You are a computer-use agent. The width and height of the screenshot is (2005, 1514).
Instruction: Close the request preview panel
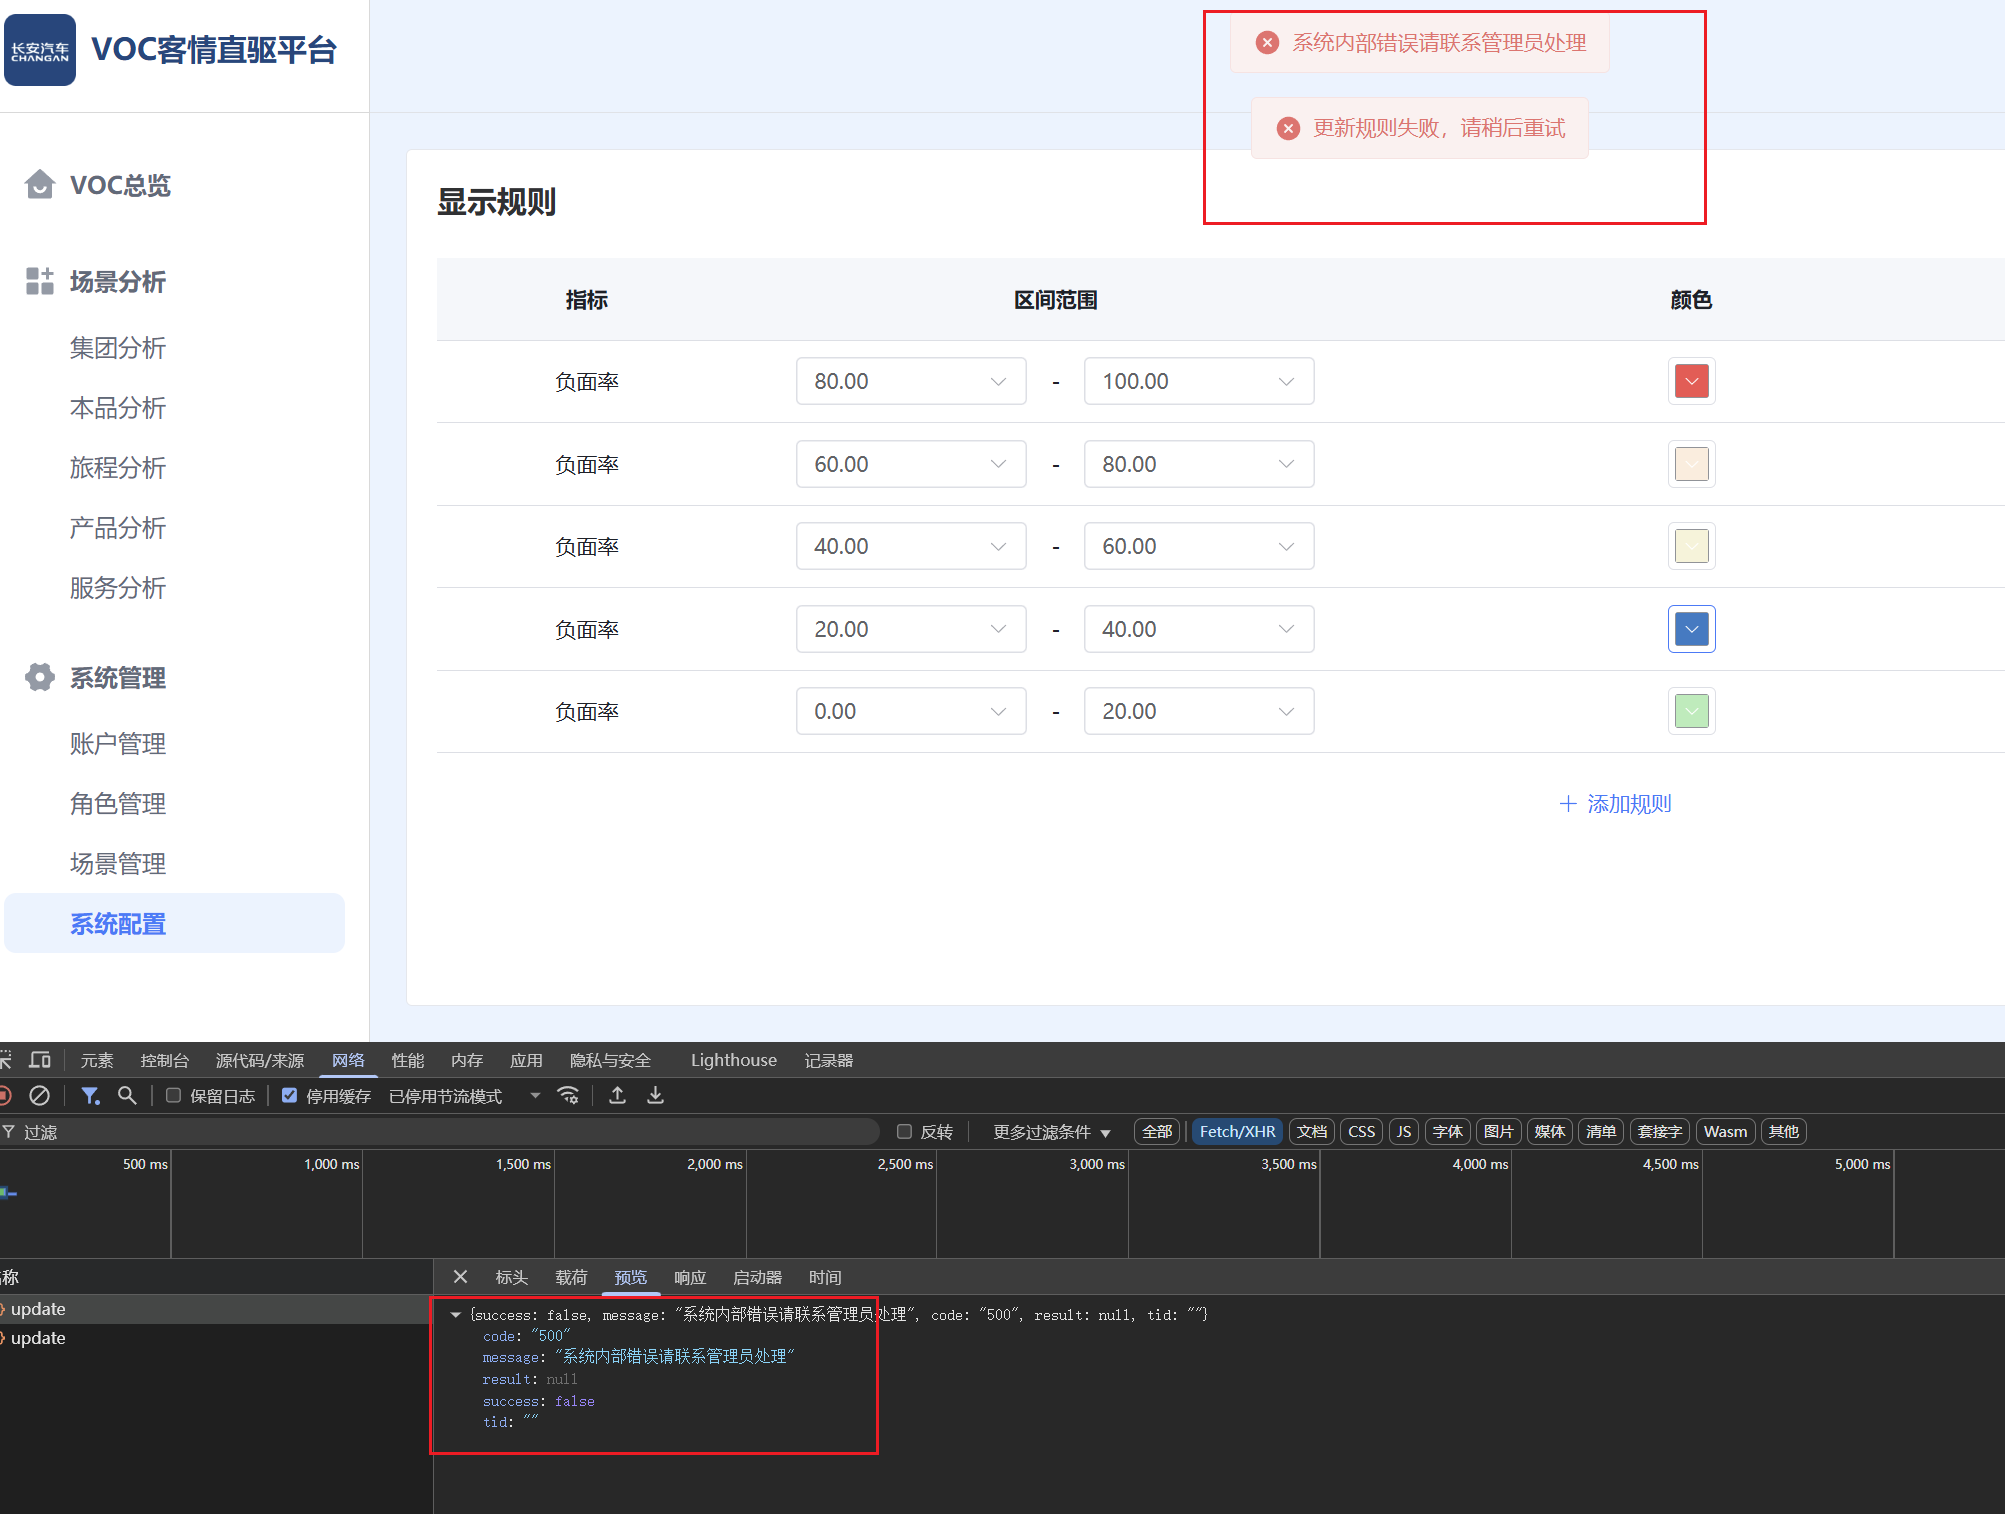pyautogui.click(x=460, y=1277)
